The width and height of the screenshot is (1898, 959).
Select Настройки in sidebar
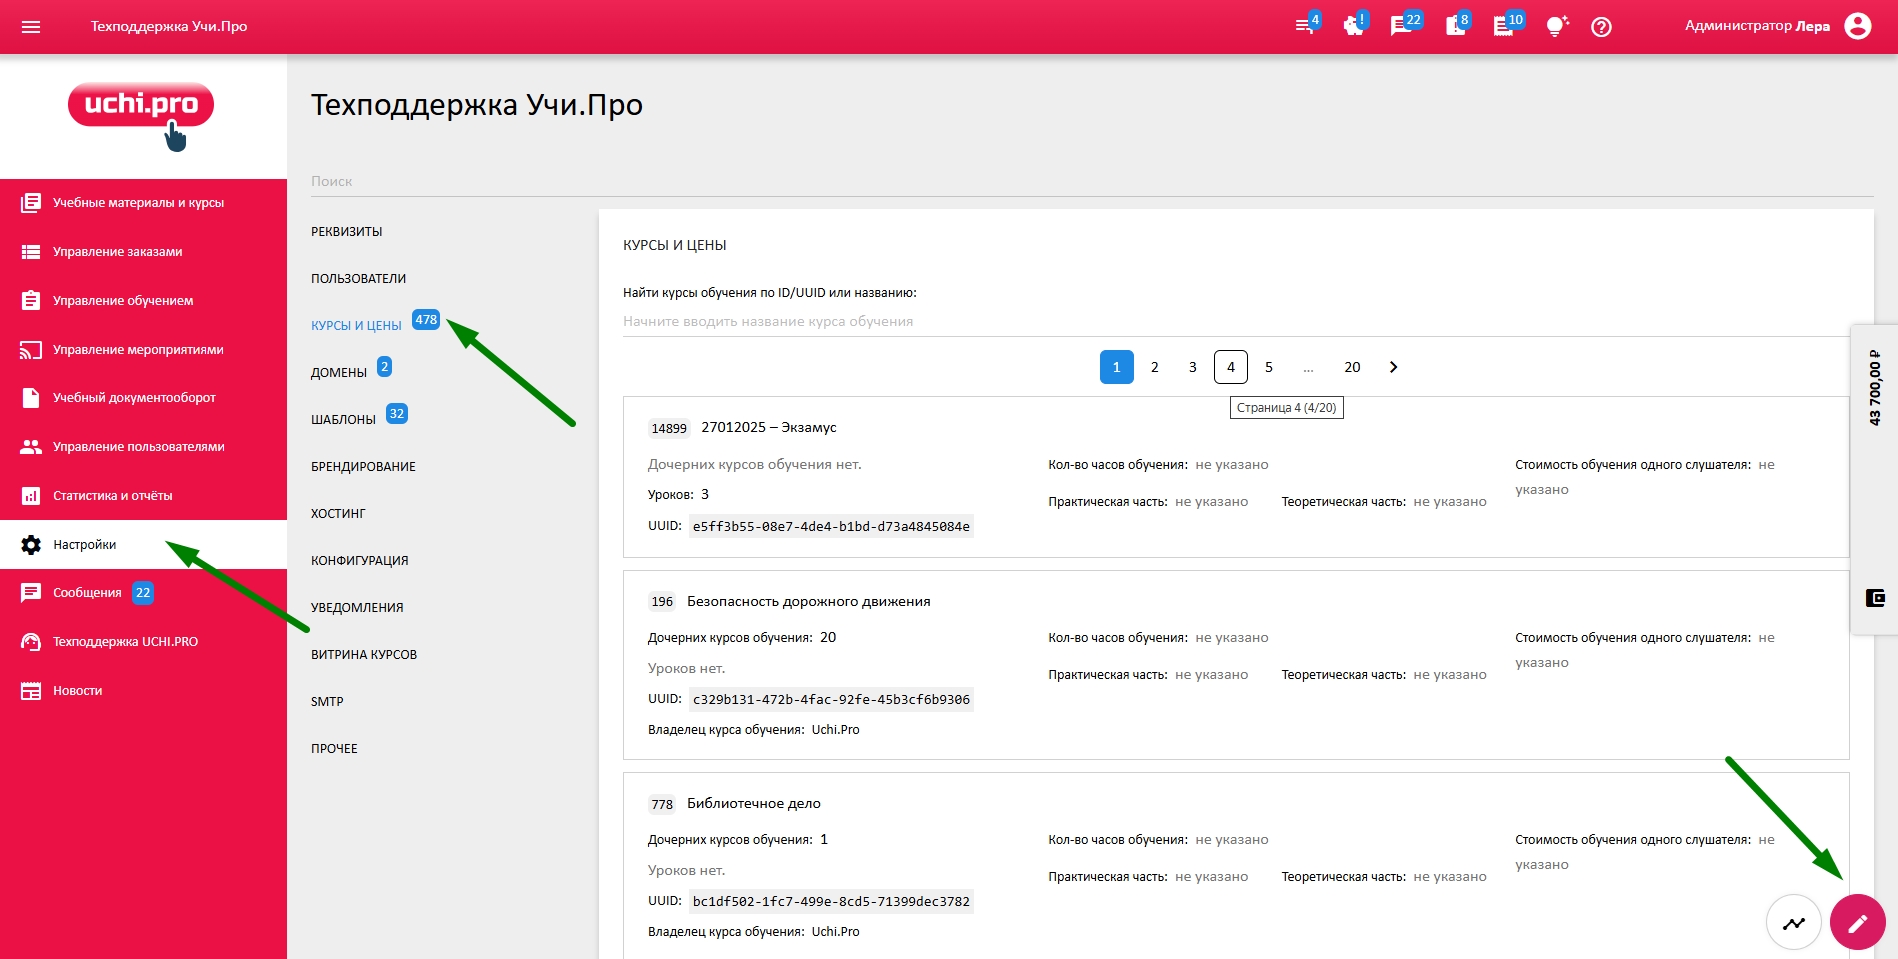point(143,545)
